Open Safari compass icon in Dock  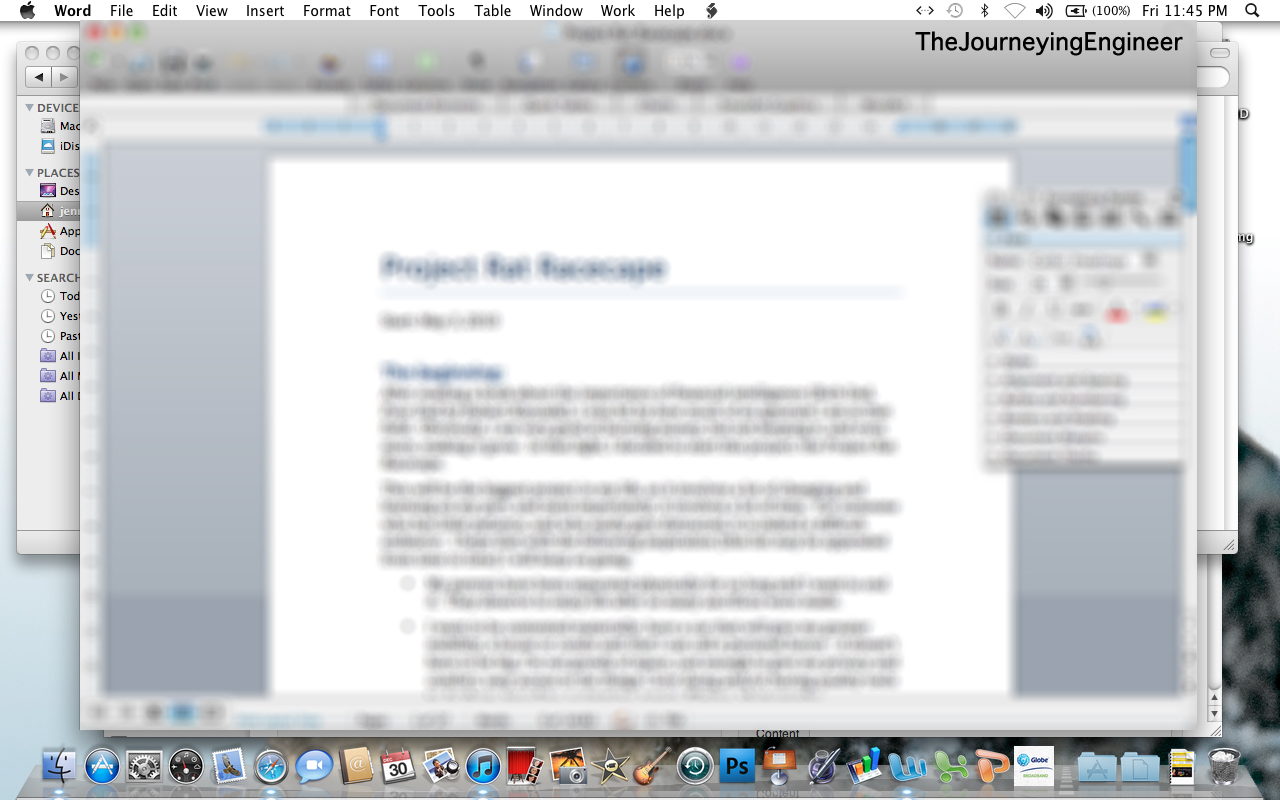tap(271, 768)
